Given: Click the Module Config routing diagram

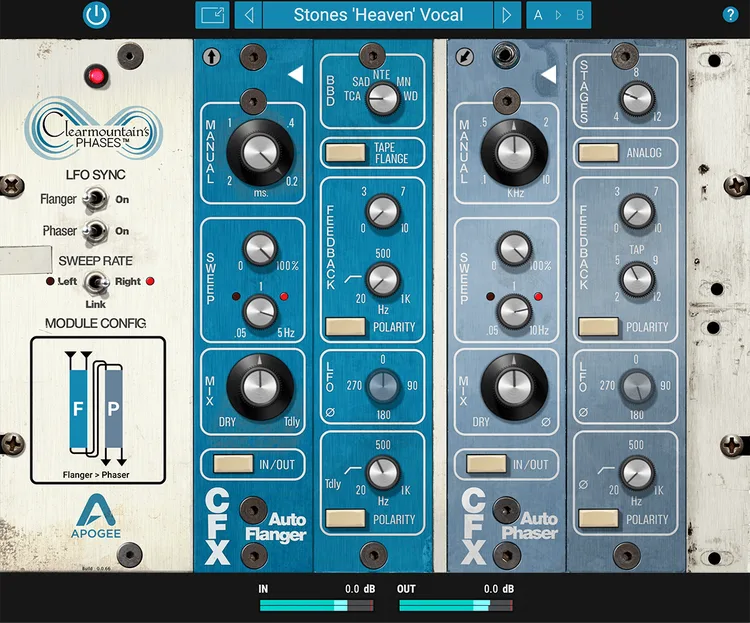Looking at the screenshot, I should [97, 409].
